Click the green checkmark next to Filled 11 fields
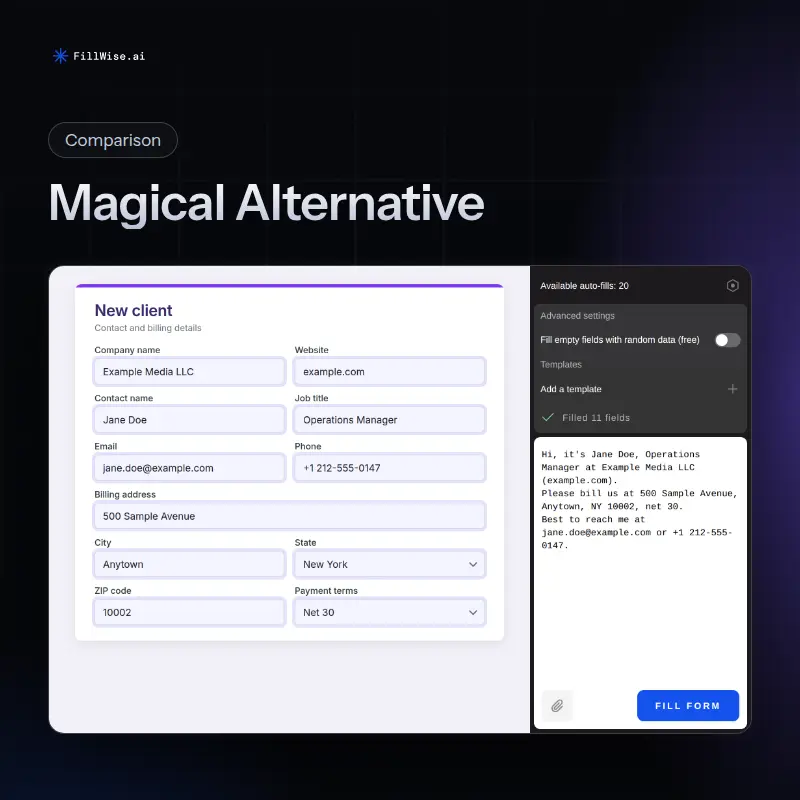 point(548,417)
